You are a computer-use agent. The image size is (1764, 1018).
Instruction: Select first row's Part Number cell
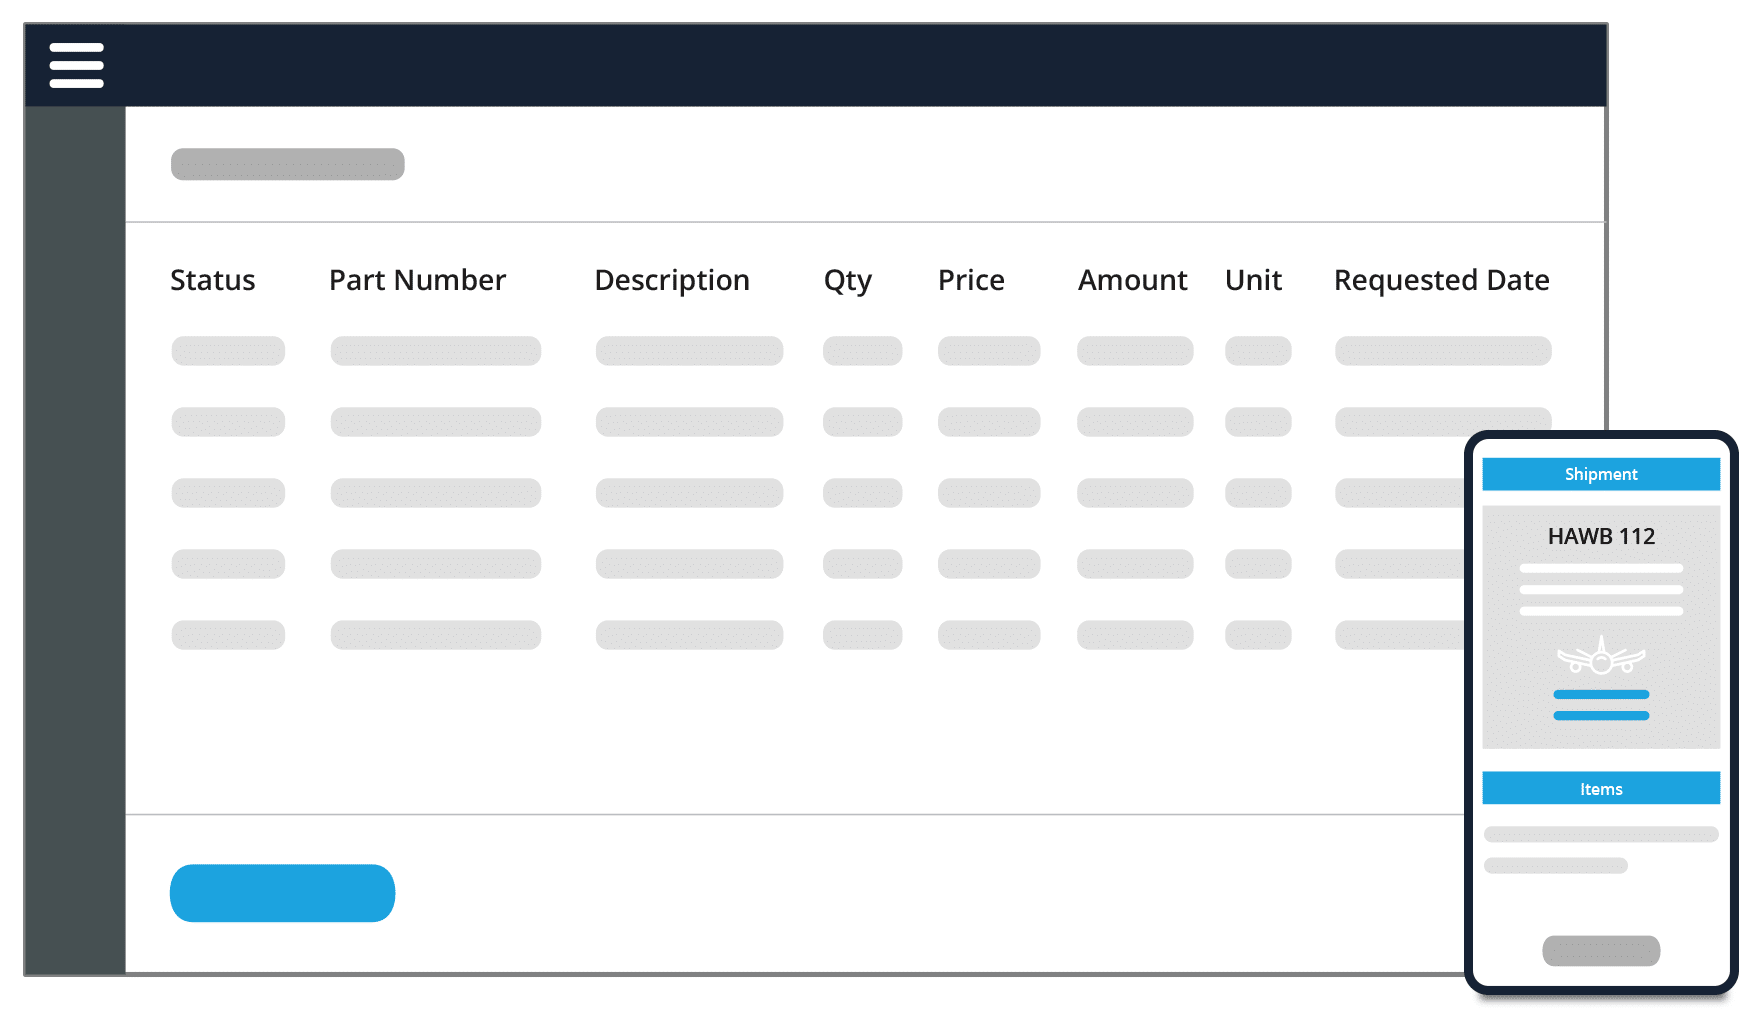pyautogui.click(x=435, y=351)
